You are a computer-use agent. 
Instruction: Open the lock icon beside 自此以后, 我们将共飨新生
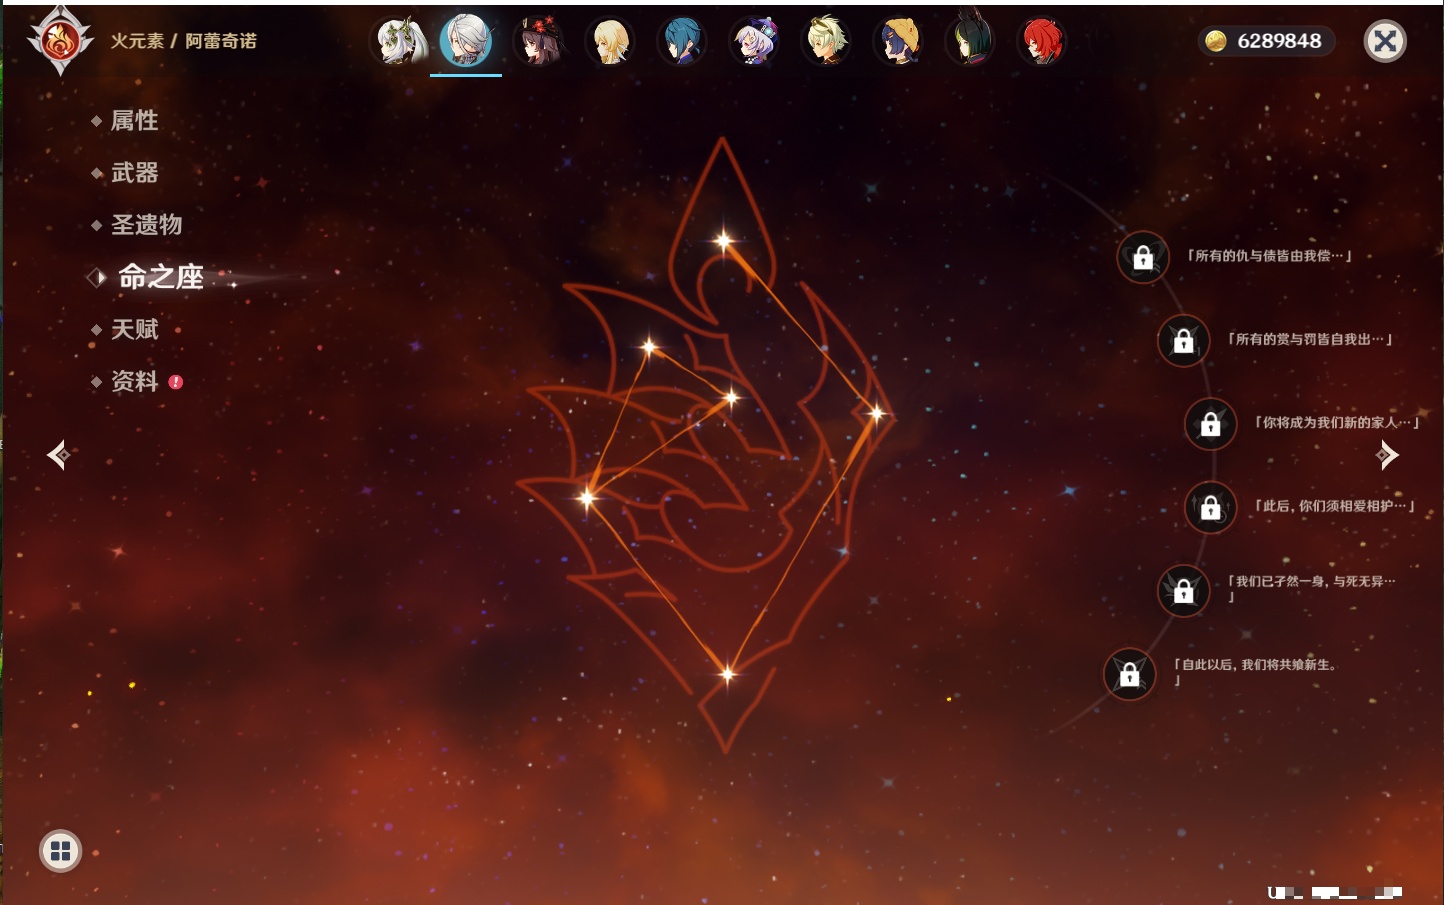1129,674
